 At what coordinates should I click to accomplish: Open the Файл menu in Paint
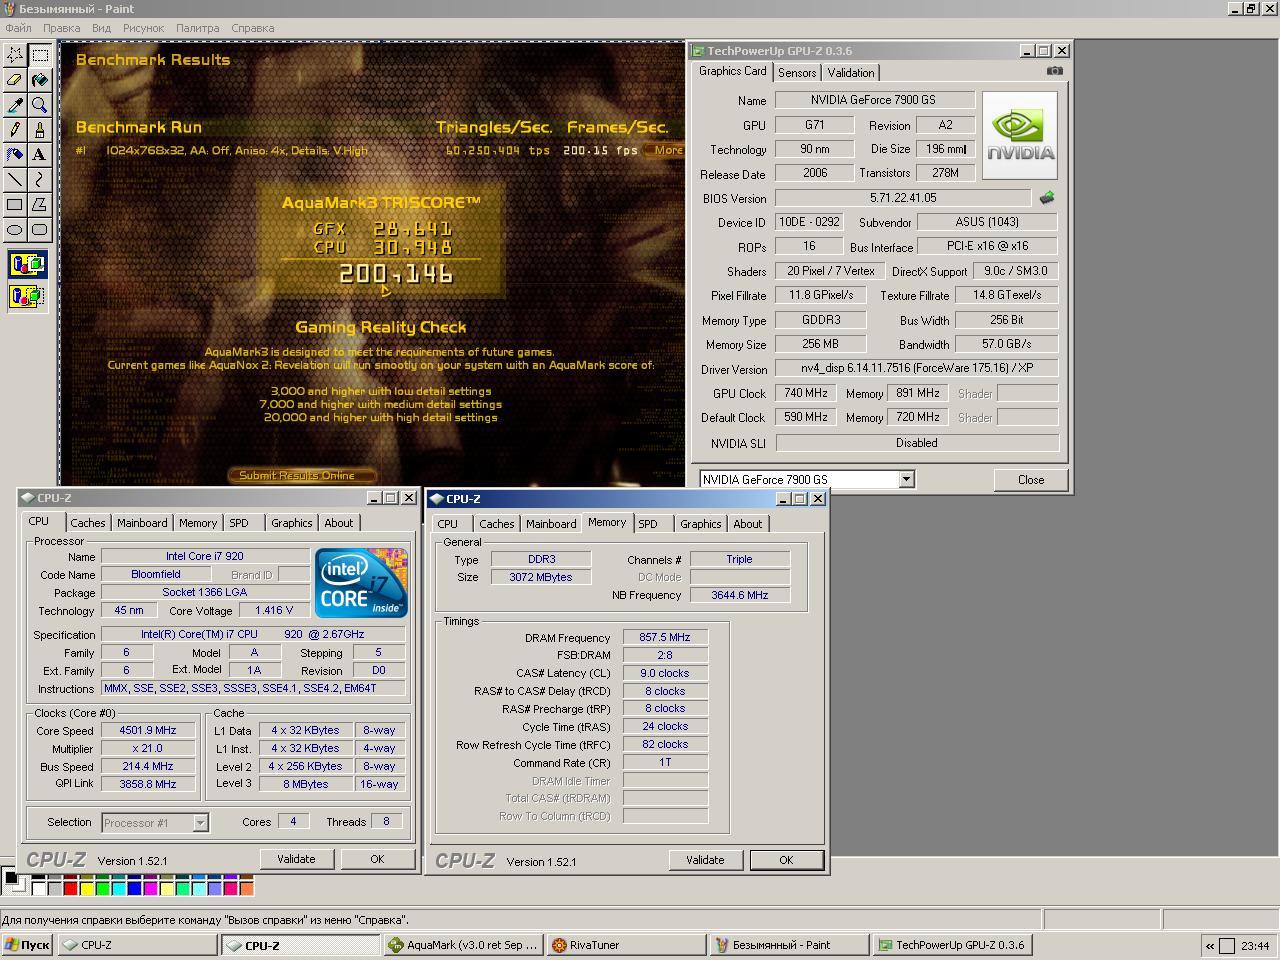pos(18,28)
